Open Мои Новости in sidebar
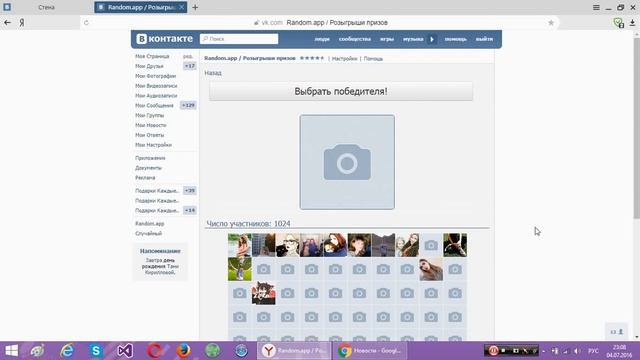The width and height of the screenshot is (640, 360). [151, 125]
